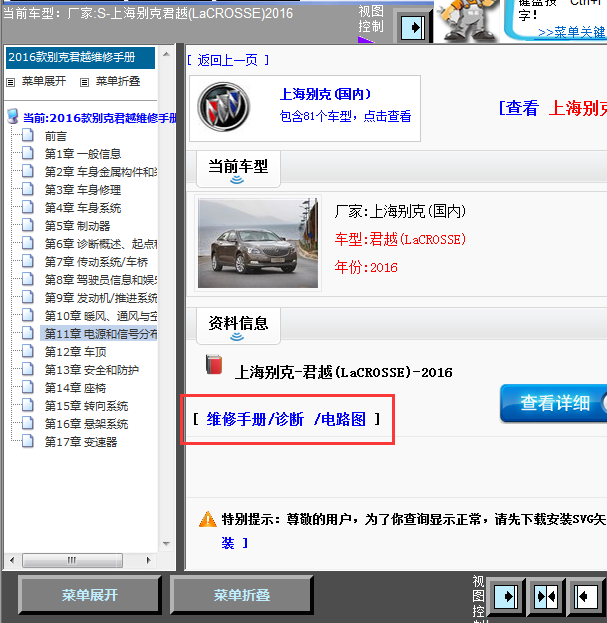Select 第11章 电源和信号分布 tree item

click(101, 334)
